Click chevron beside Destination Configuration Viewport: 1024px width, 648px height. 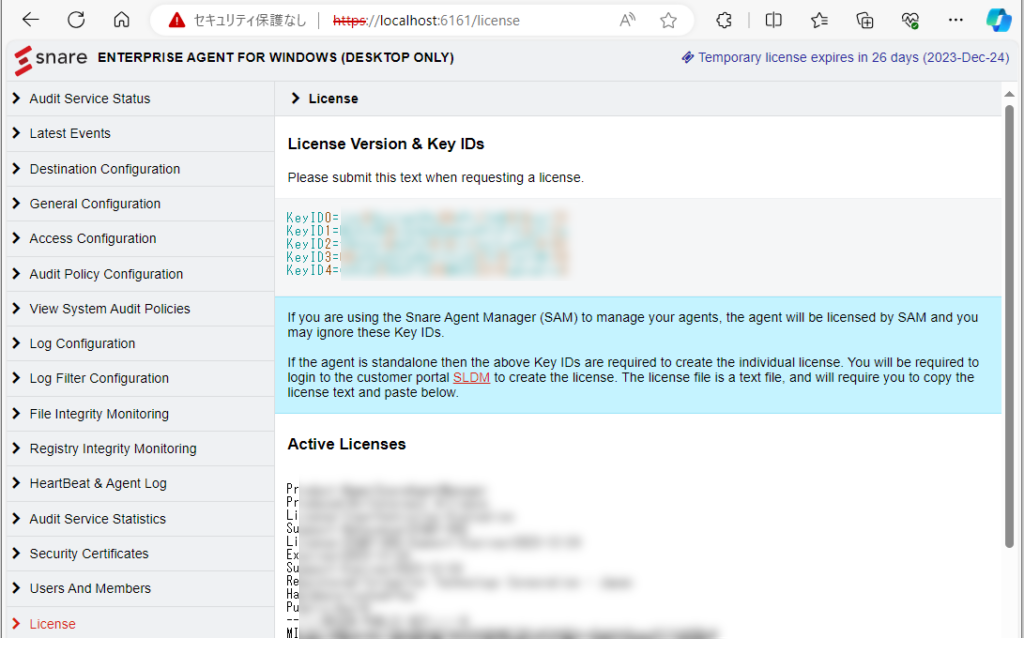coord(16,169)
